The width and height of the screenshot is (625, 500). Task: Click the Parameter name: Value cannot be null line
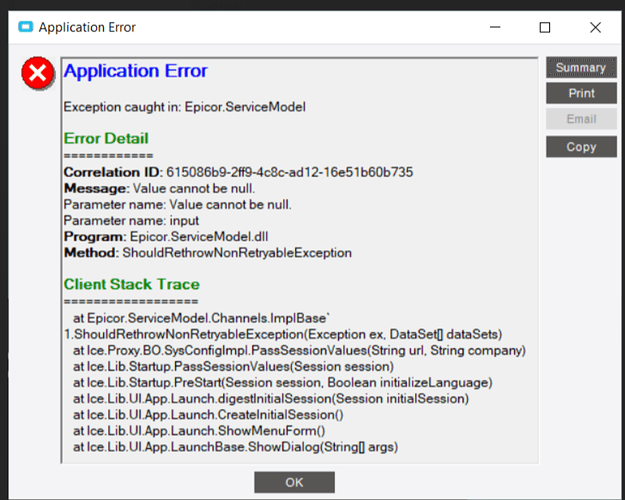(x=177, y=205)
